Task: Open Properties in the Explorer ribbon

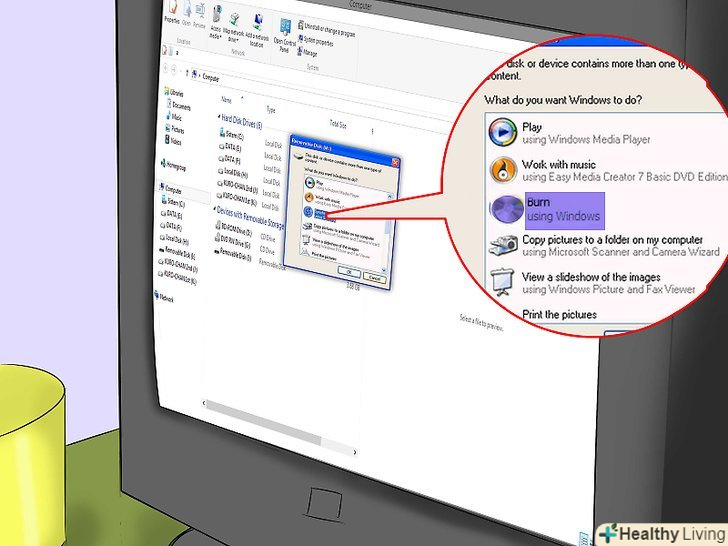Action: (172, 13)
